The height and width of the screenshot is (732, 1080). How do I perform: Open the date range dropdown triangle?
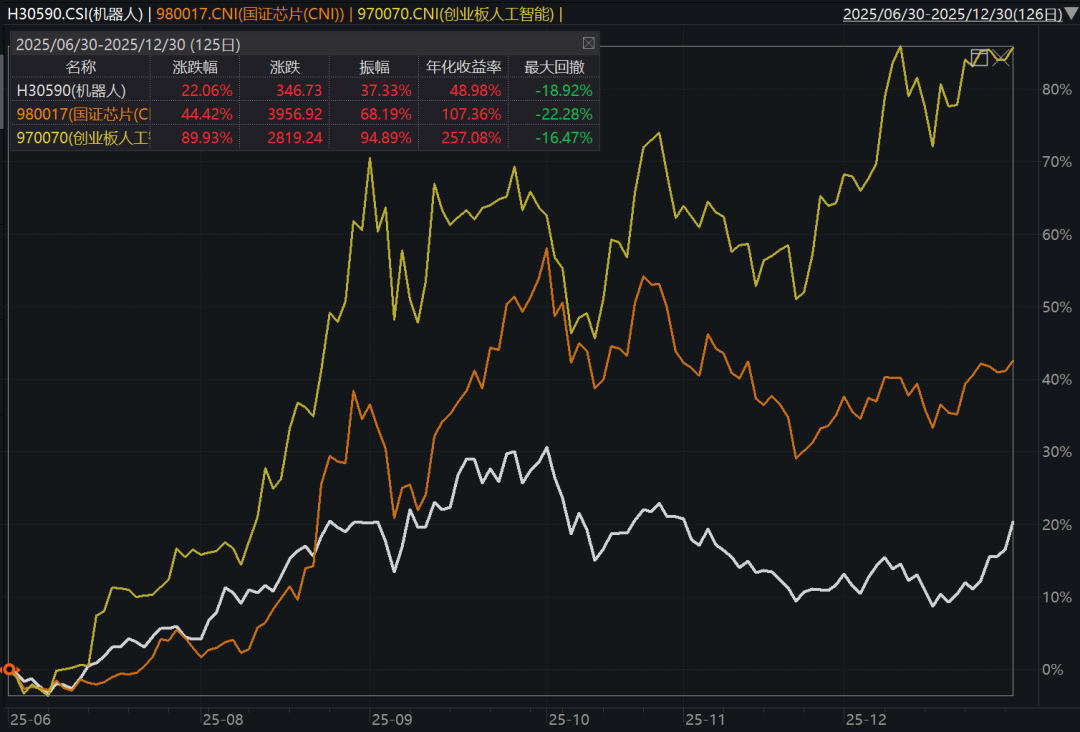pos(1071,13)
